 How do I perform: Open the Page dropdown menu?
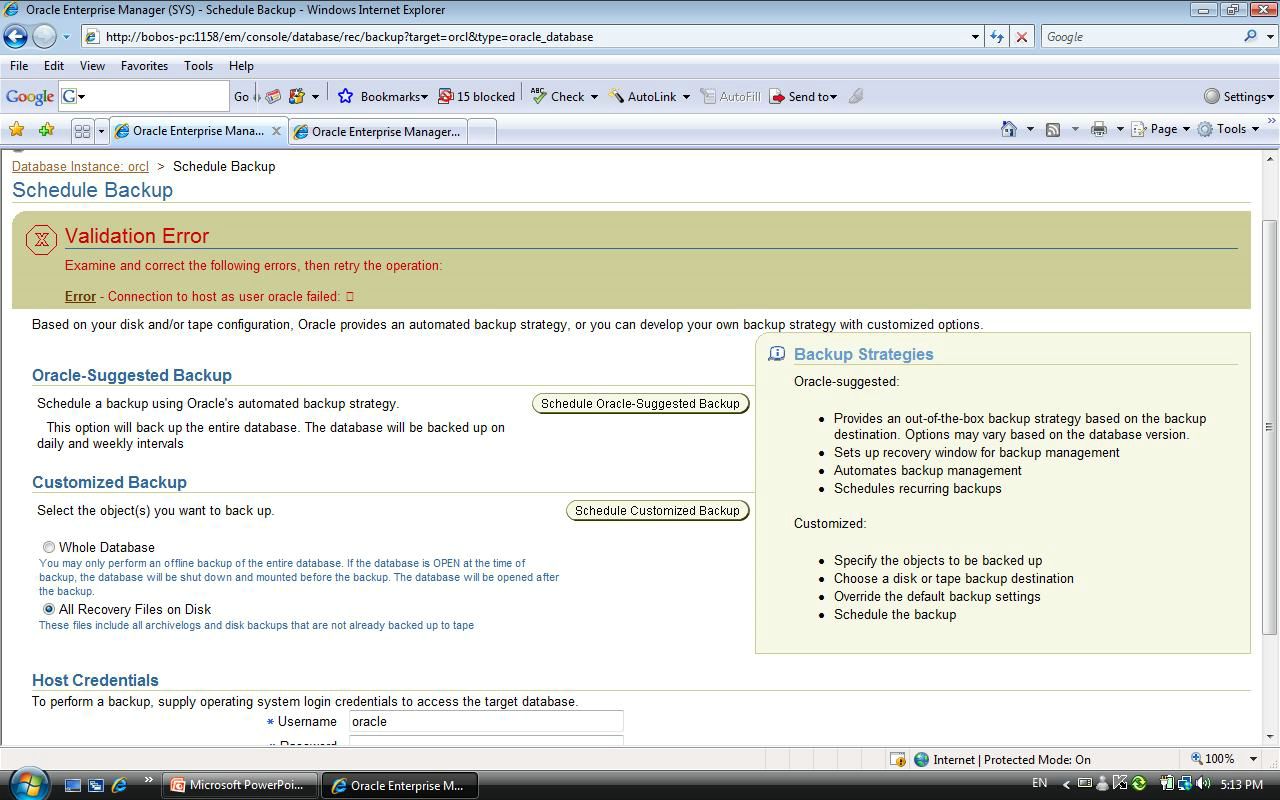pos(1163,129)
